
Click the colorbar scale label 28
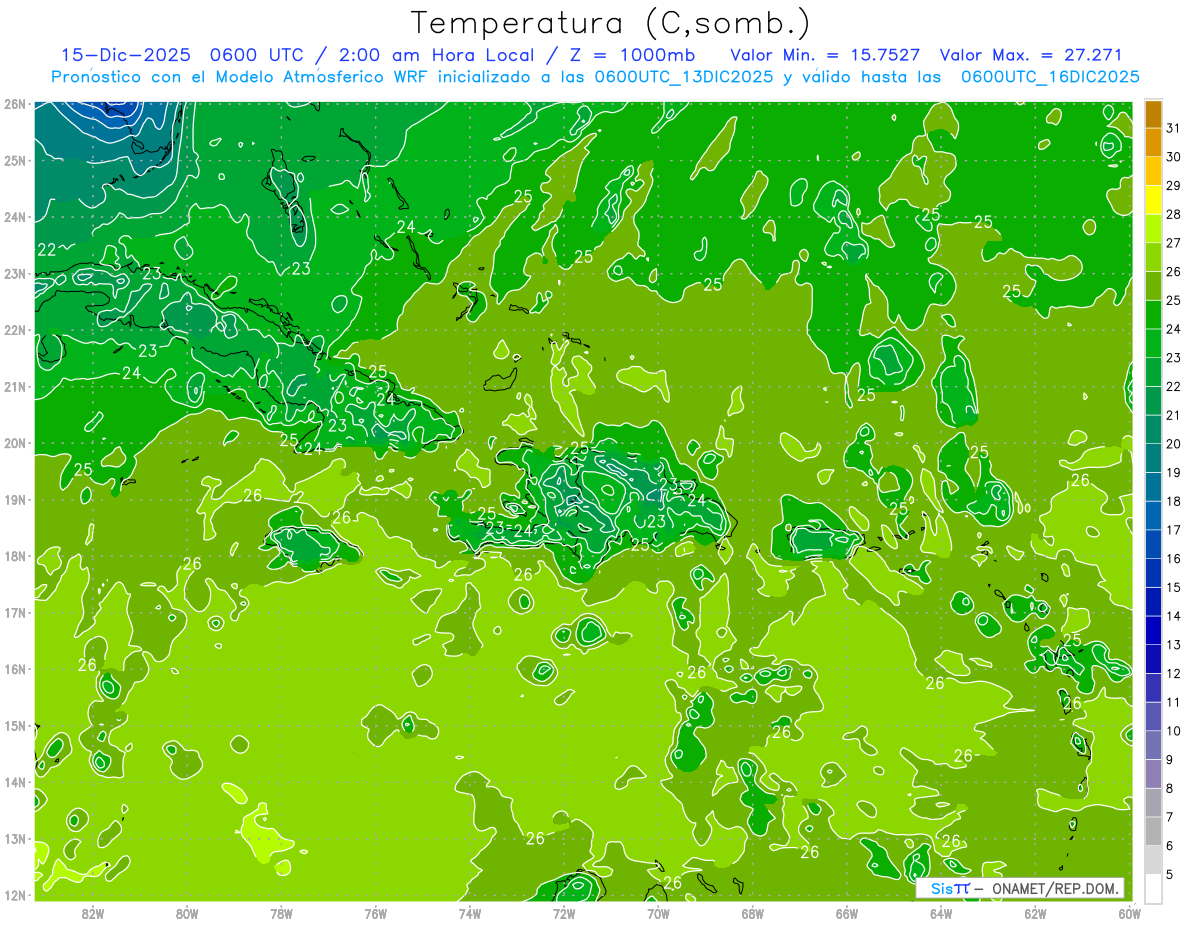[x=1174, y=214]
